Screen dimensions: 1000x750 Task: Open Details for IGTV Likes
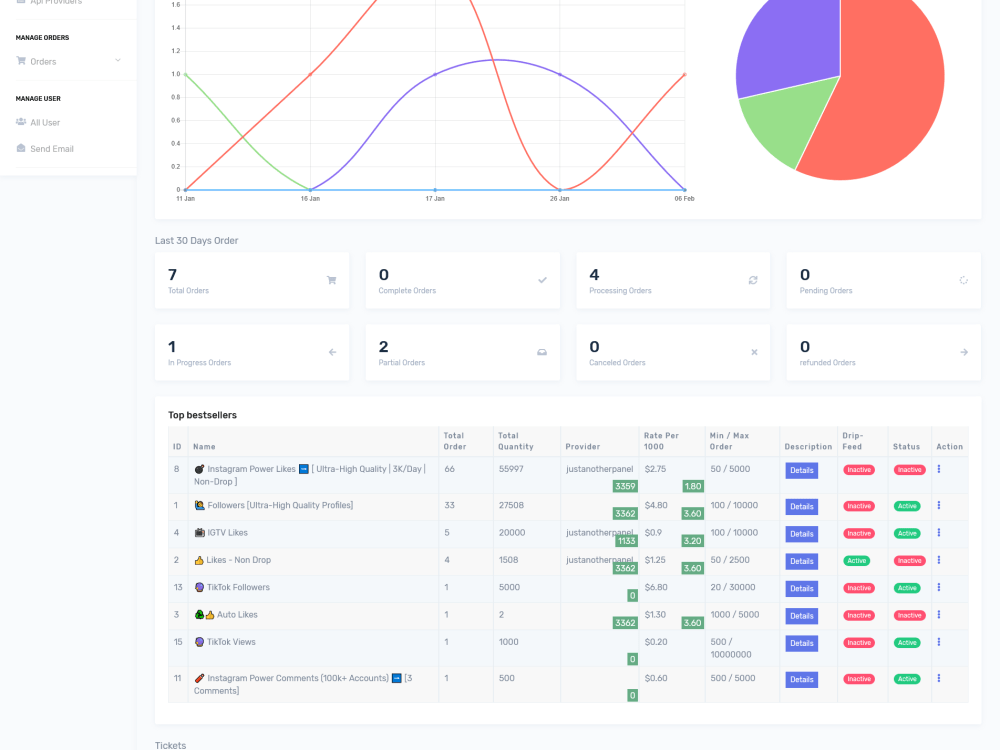802,534
